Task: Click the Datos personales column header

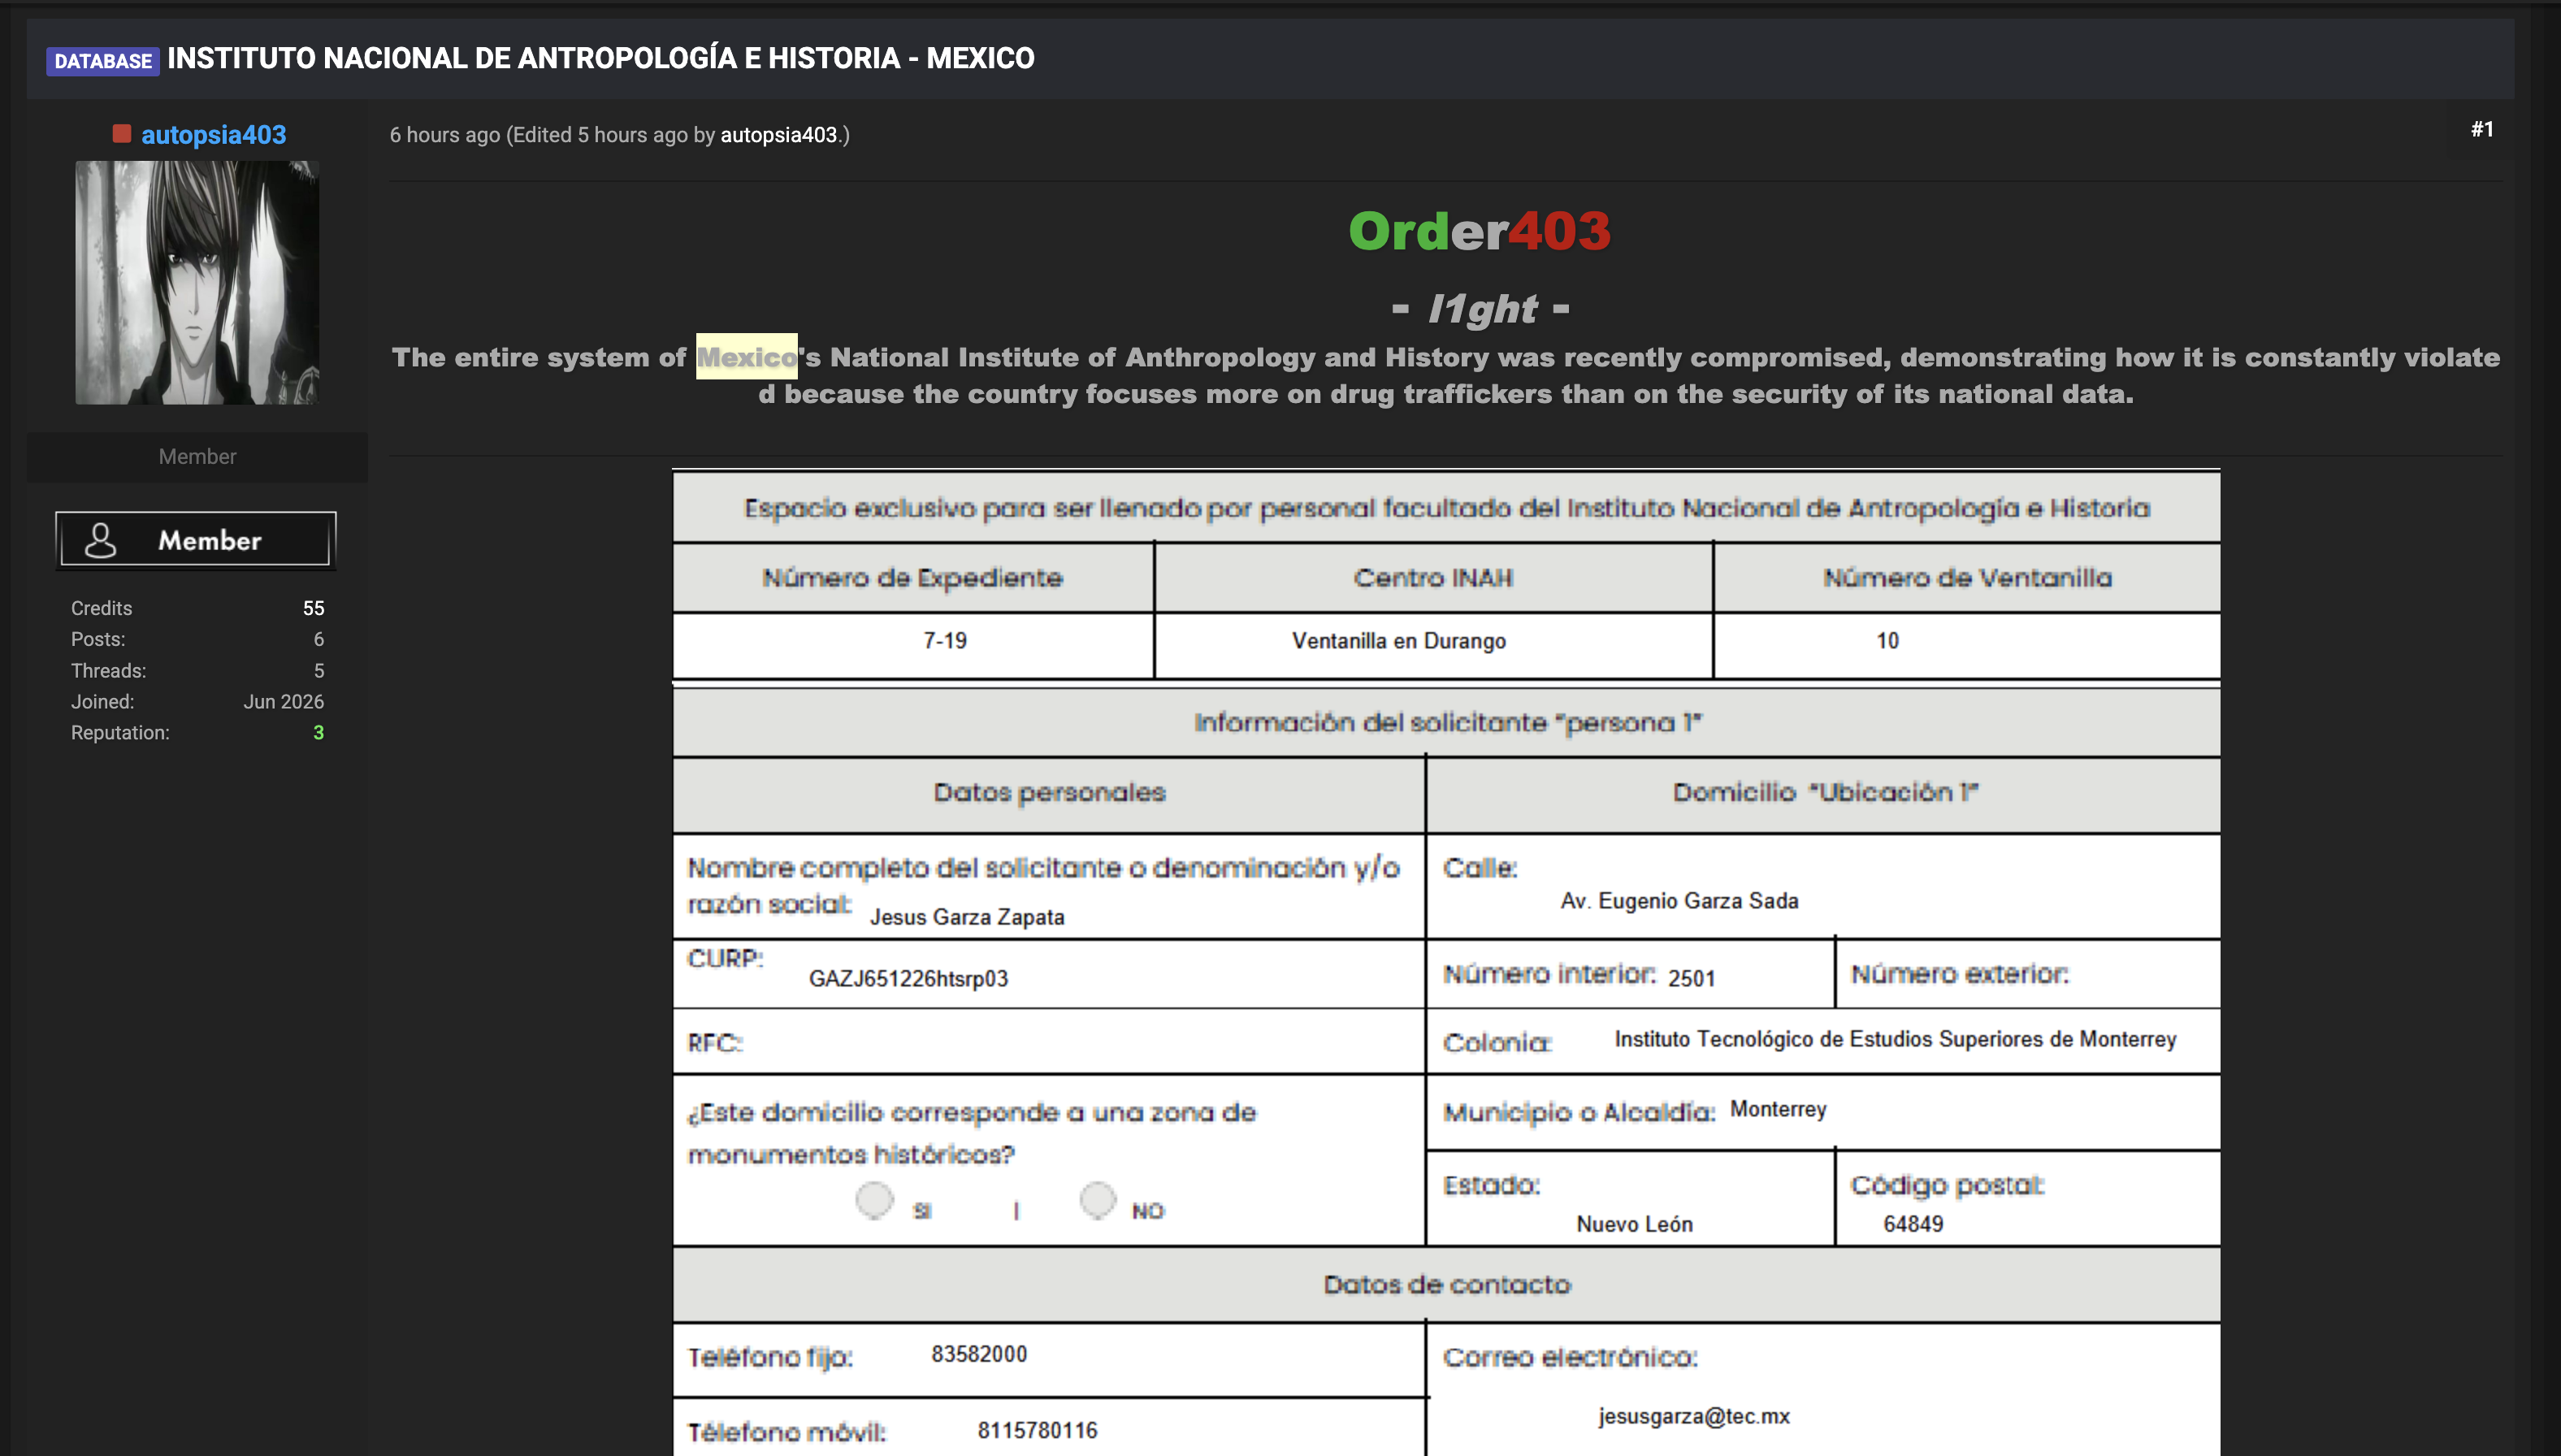Action: (x=1049, y=793)
